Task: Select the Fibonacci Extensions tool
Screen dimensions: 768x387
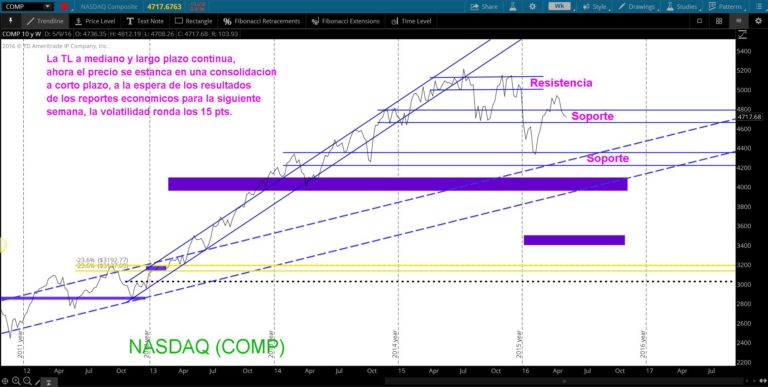Action: click(345, 21)
